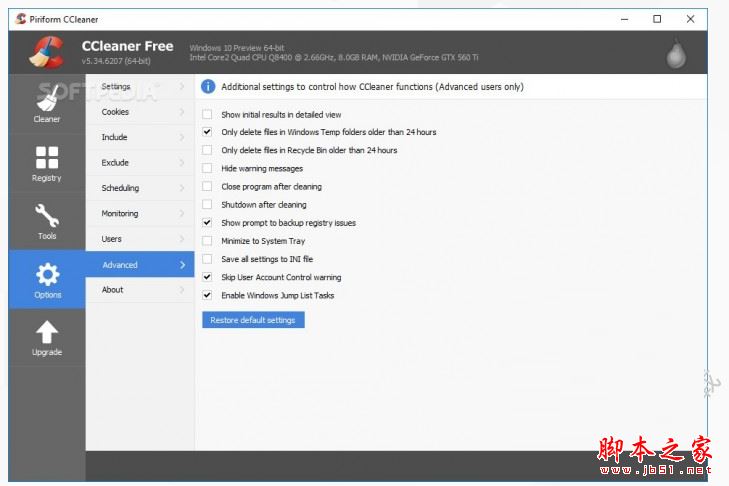This screenshot has height=486, width=729.
Task: Click the Piriform pear icon
Action: tap(676, 54)
